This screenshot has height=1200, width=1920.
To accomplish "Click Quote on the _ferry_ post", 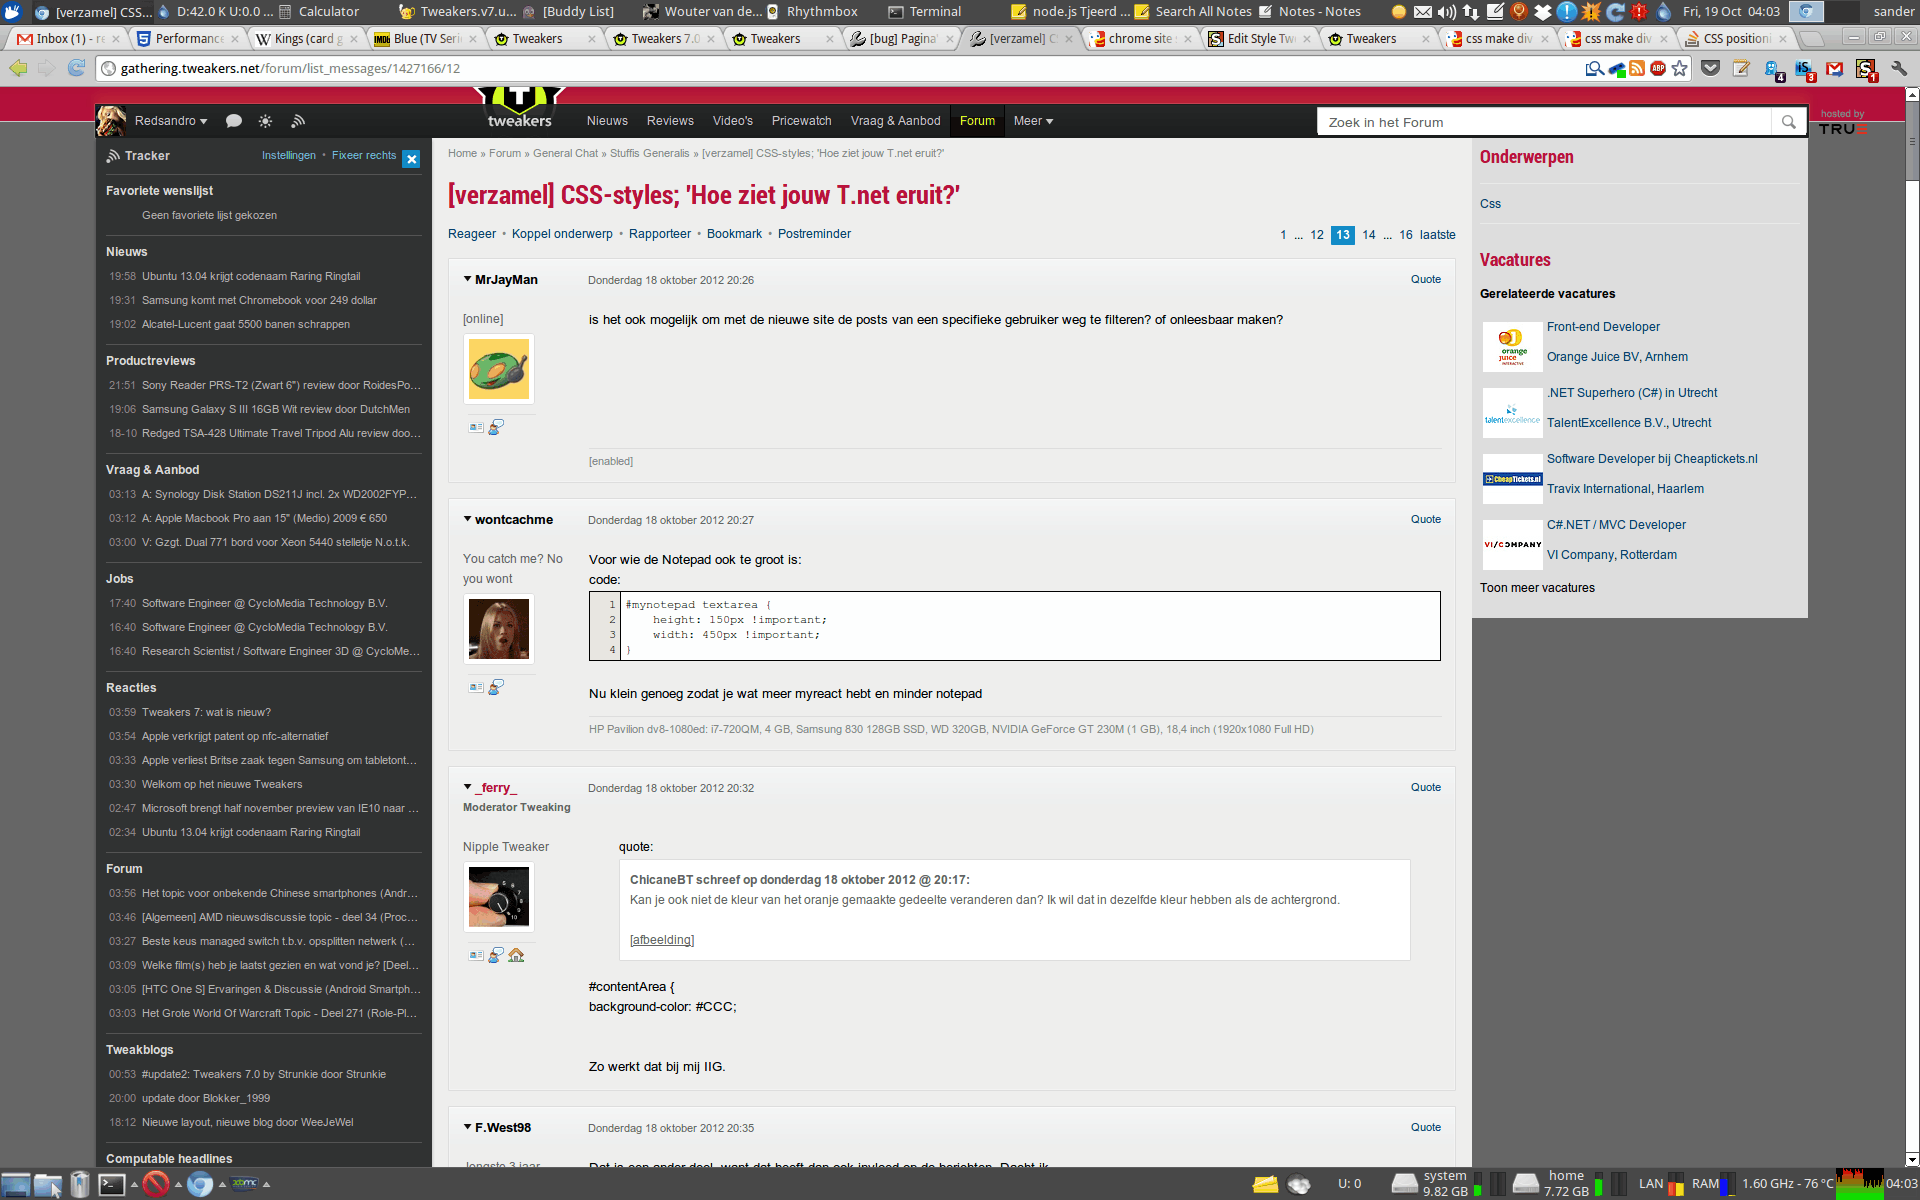I will pyautogui.click(x=1425, y=787).
